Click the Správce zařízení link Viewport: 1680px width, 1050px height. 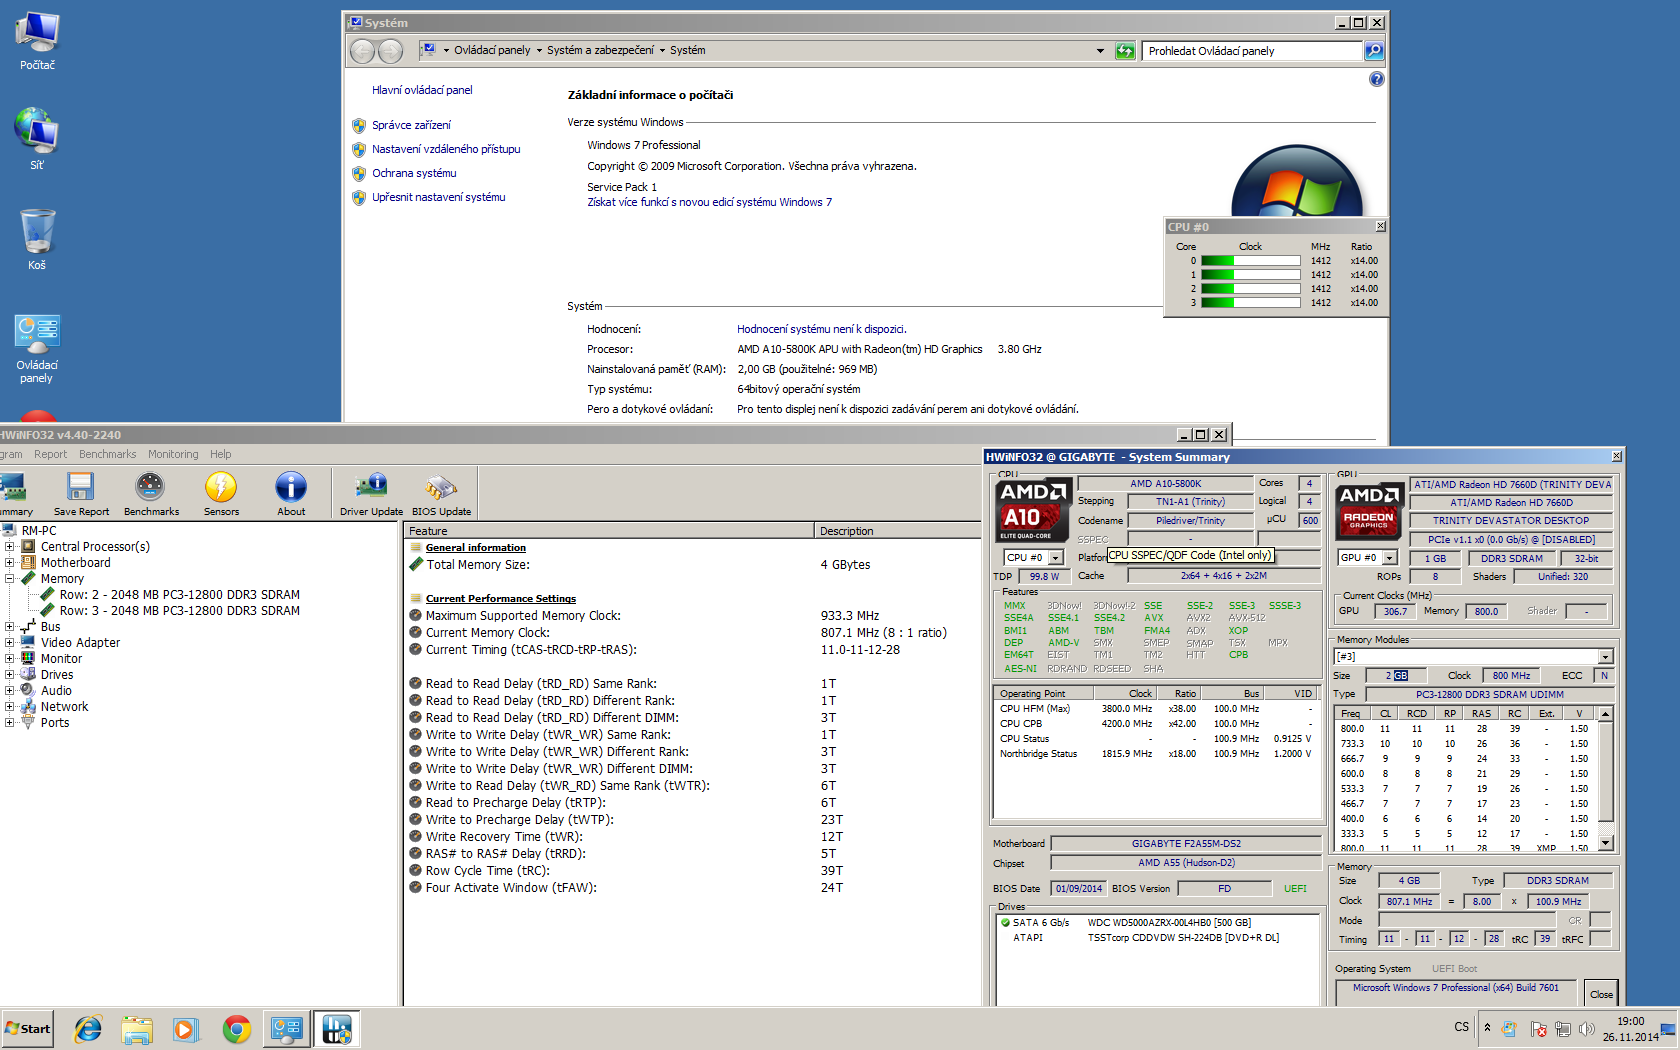click(411, 126)
